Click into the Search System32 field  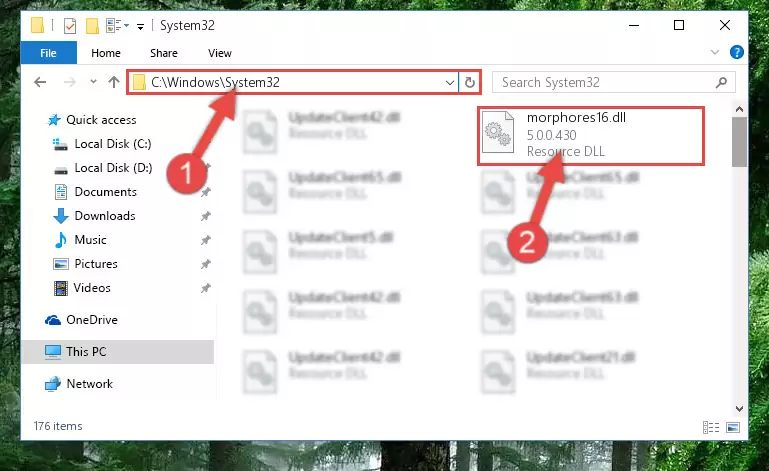click(x=606, y=82)
